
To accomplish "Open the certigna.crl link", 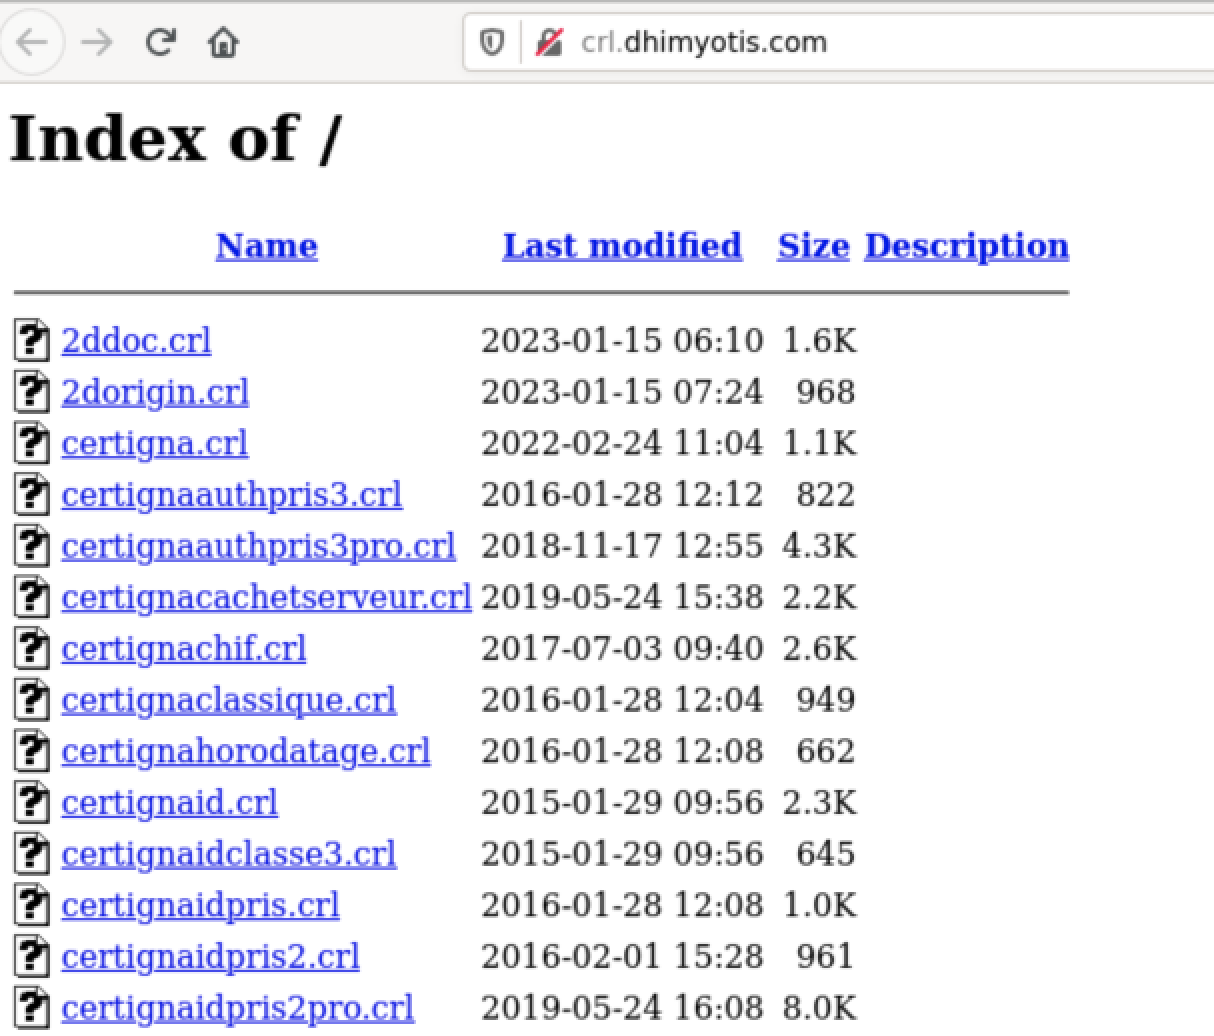I will coord(154,443).
